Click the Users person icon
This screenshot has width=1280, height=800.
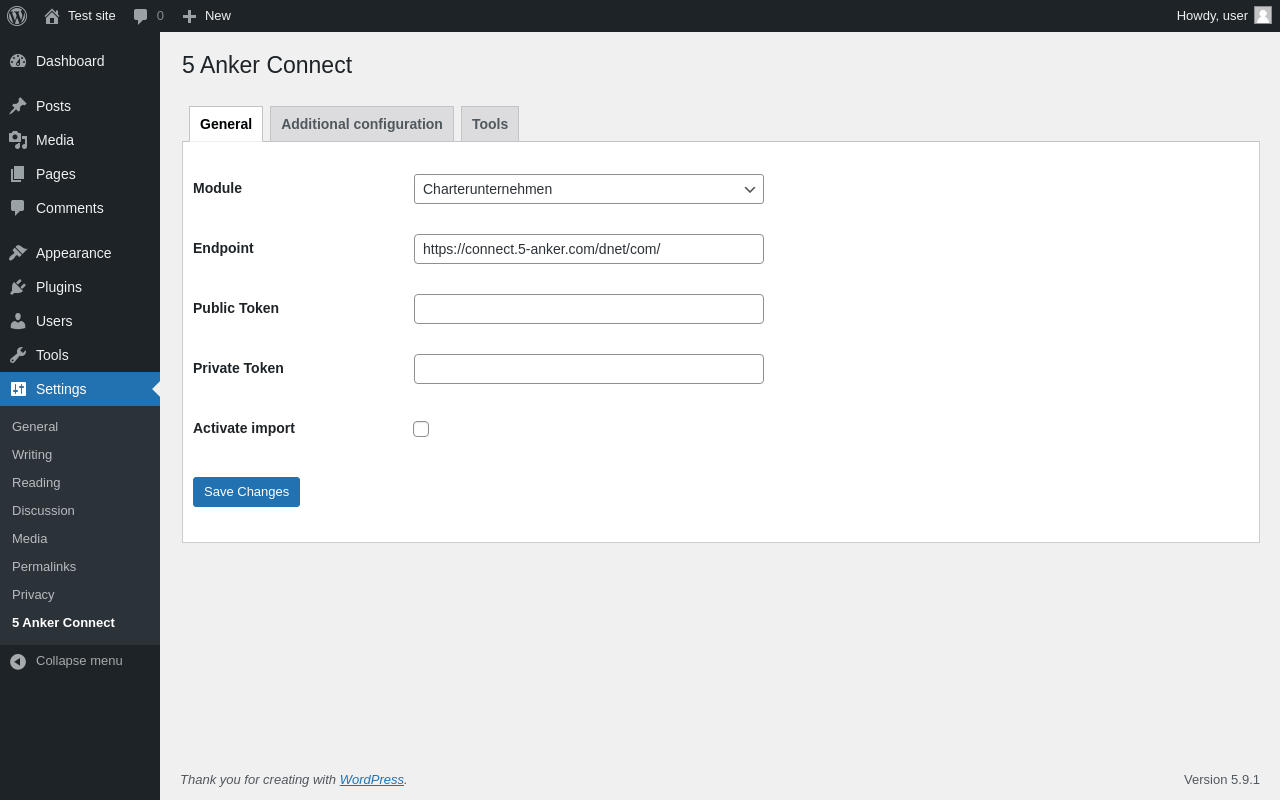18,321
